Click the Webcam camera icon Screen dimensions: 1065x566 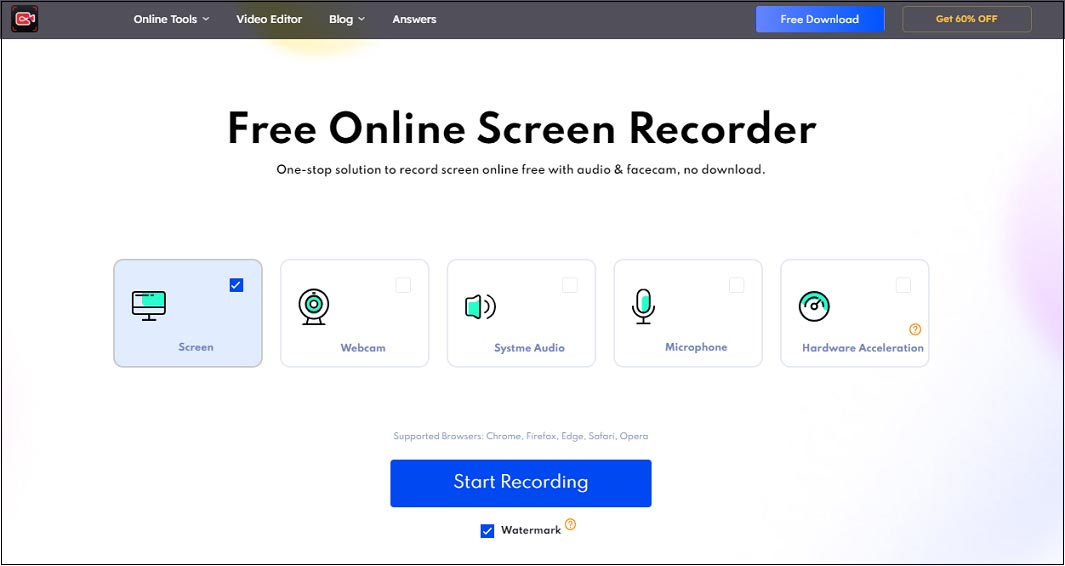coord(314,306)
